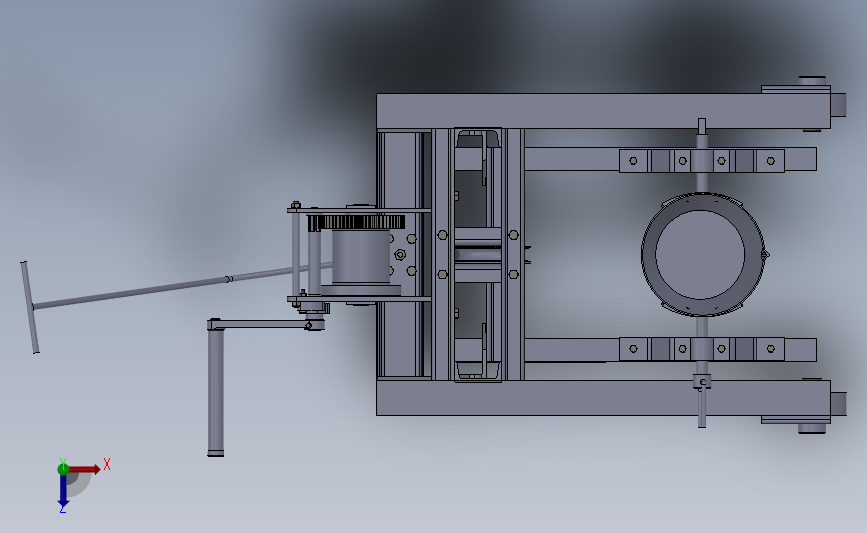Select the large circular ring component
The width and height of the screenshot is (867, 533).
pos(703,254)
